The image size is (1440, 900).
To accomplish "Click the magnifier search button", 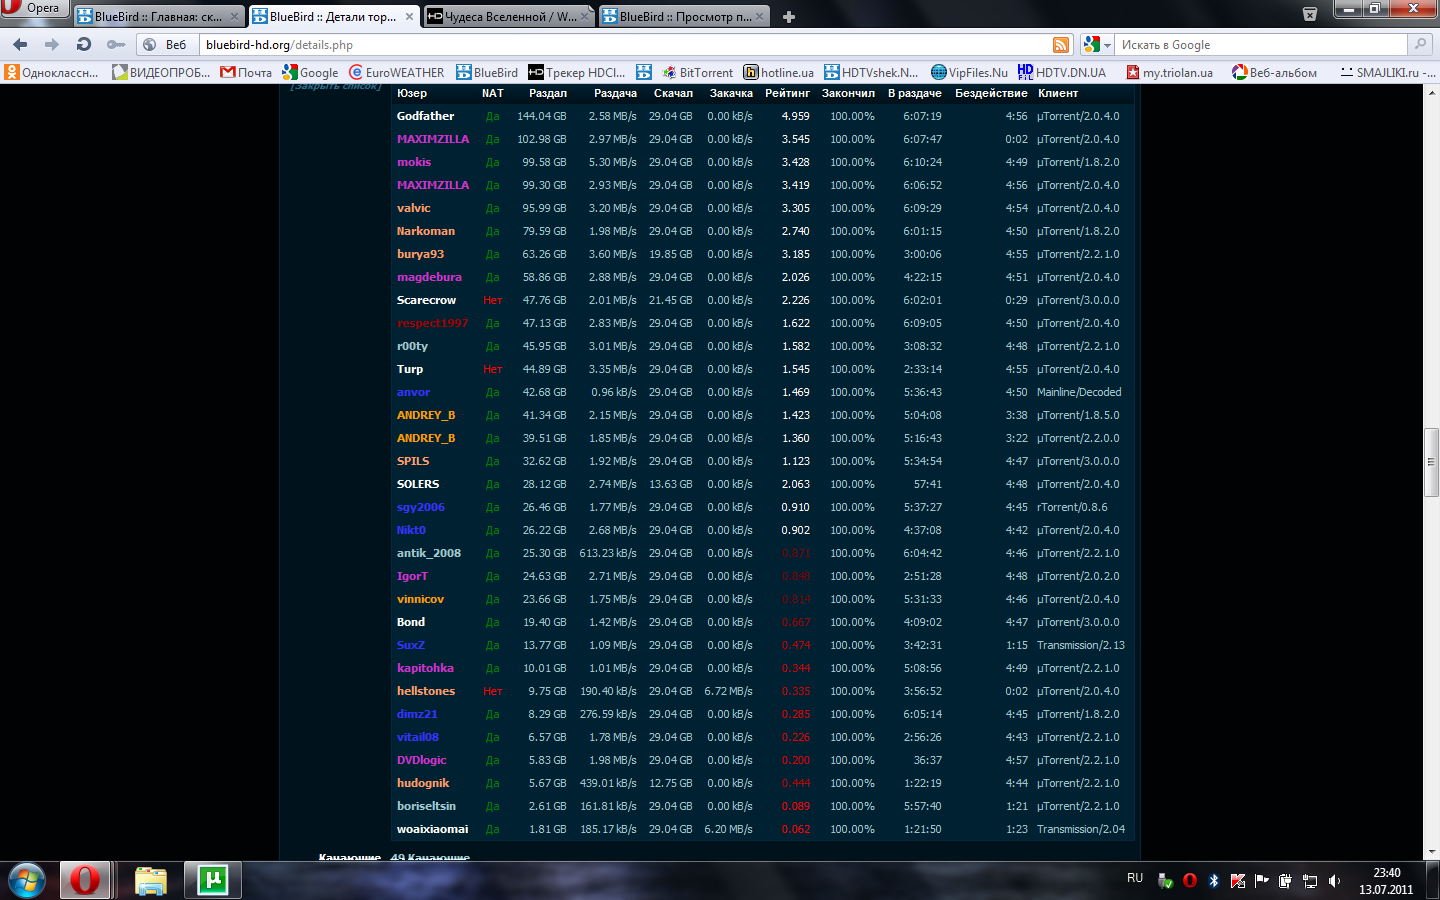I will (x=1419, y=45).
